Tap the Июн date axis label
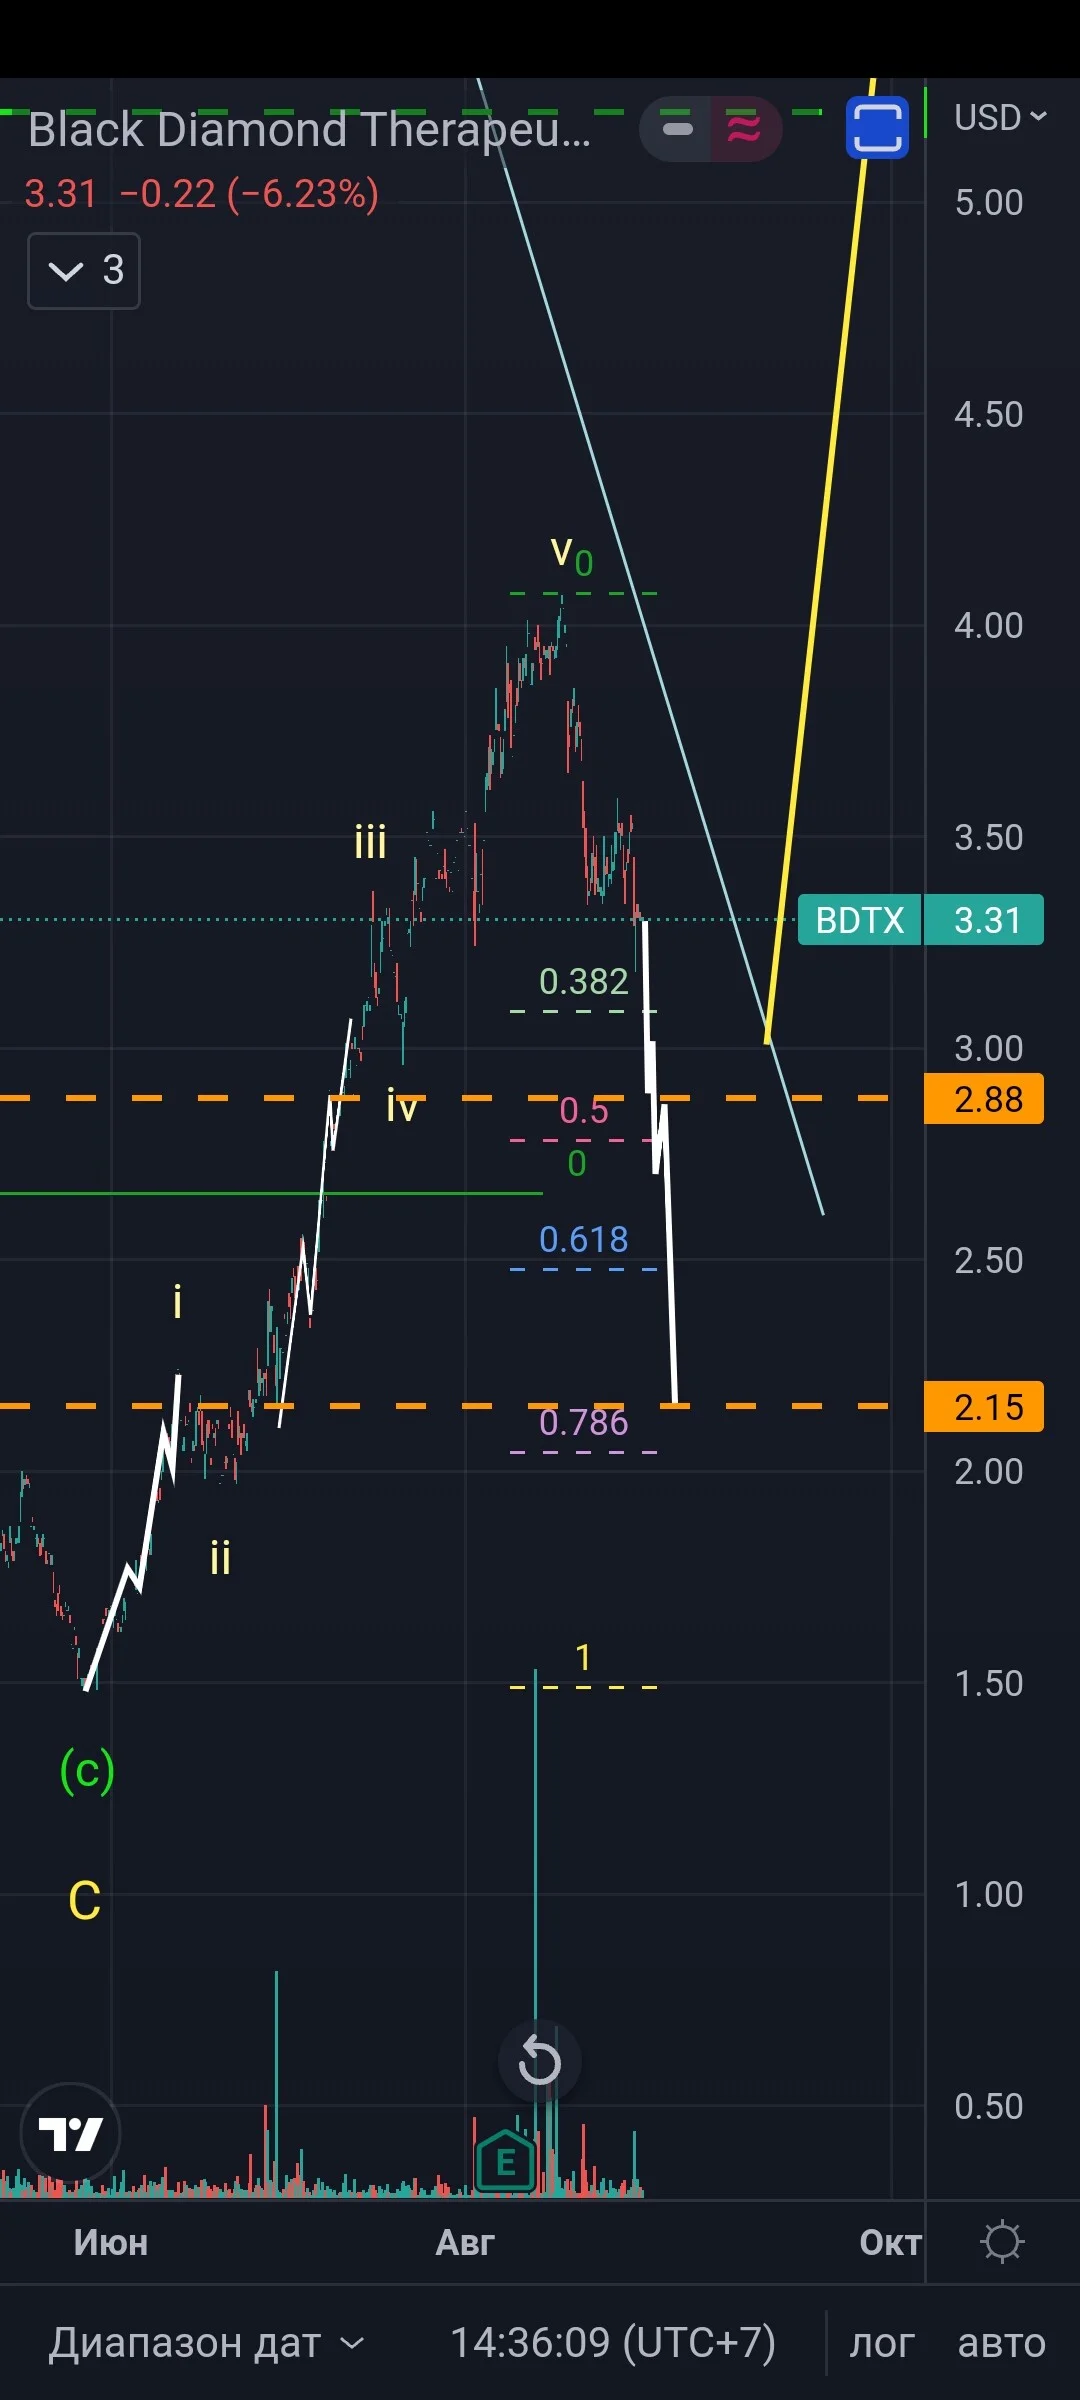This screenshot has height=2400, width=1080. pos(111,2243)
